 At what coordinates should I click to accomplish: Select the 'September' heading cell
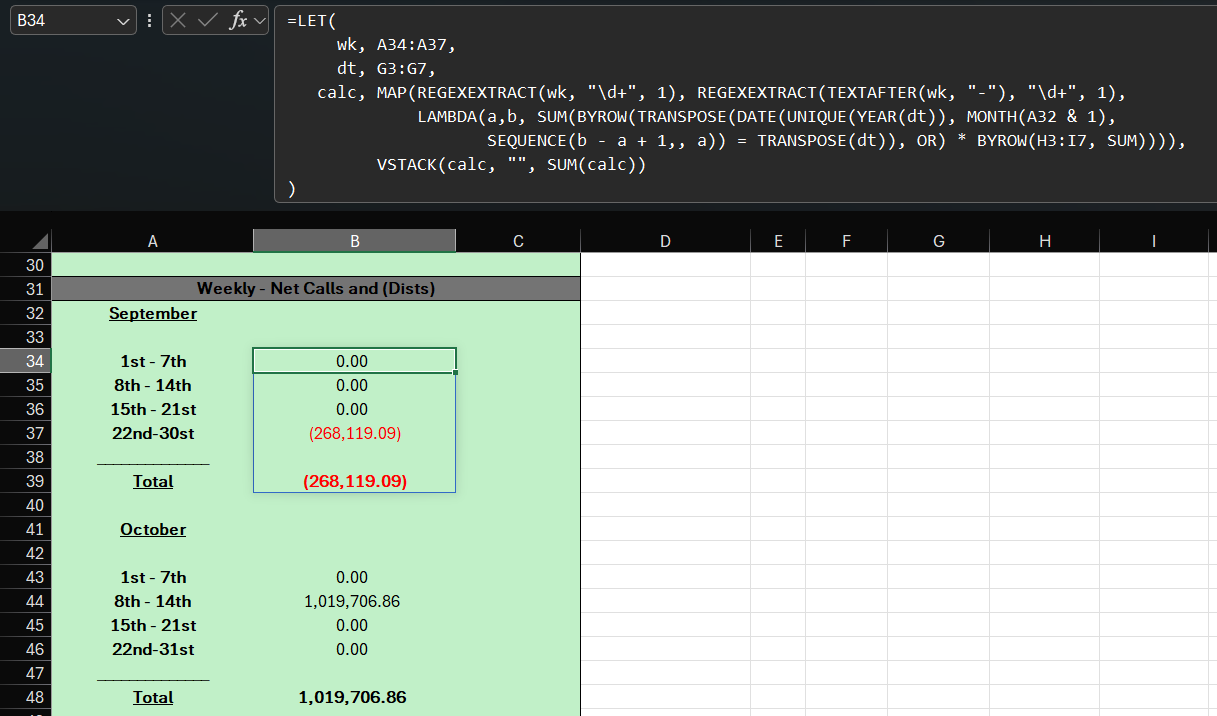coord(153,313)
